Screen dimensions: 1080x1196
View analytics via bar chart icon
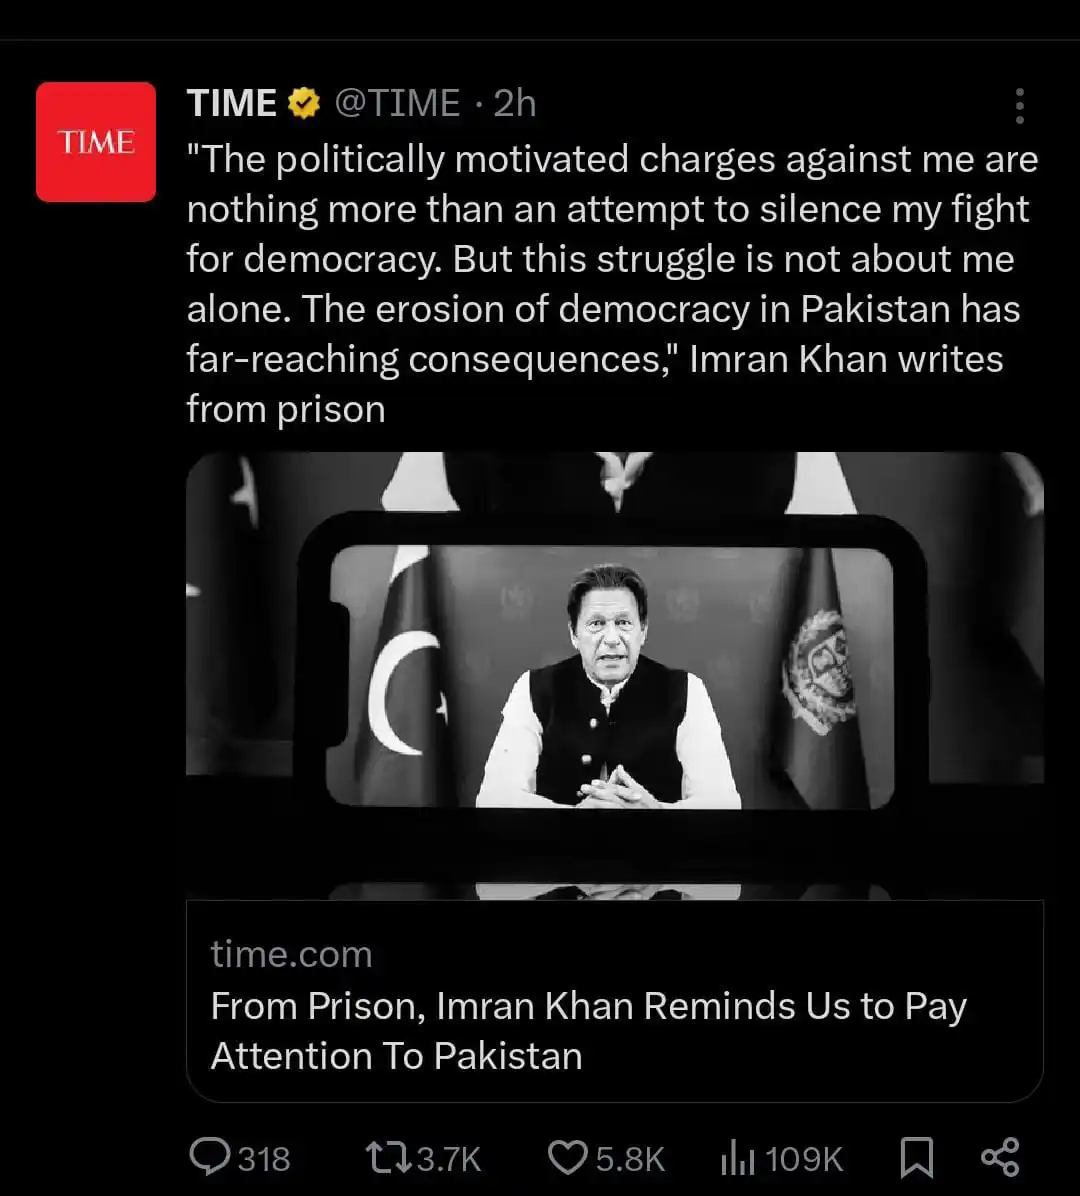(737, 1159)
